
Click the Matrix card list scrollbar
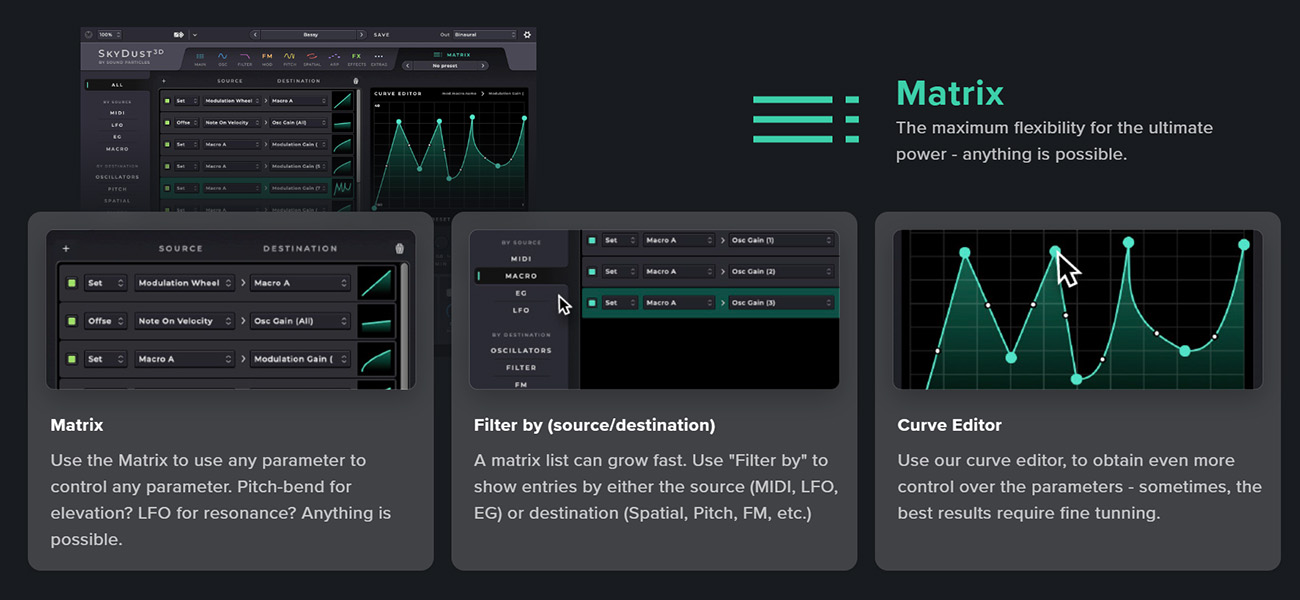(x=404, y=327)
